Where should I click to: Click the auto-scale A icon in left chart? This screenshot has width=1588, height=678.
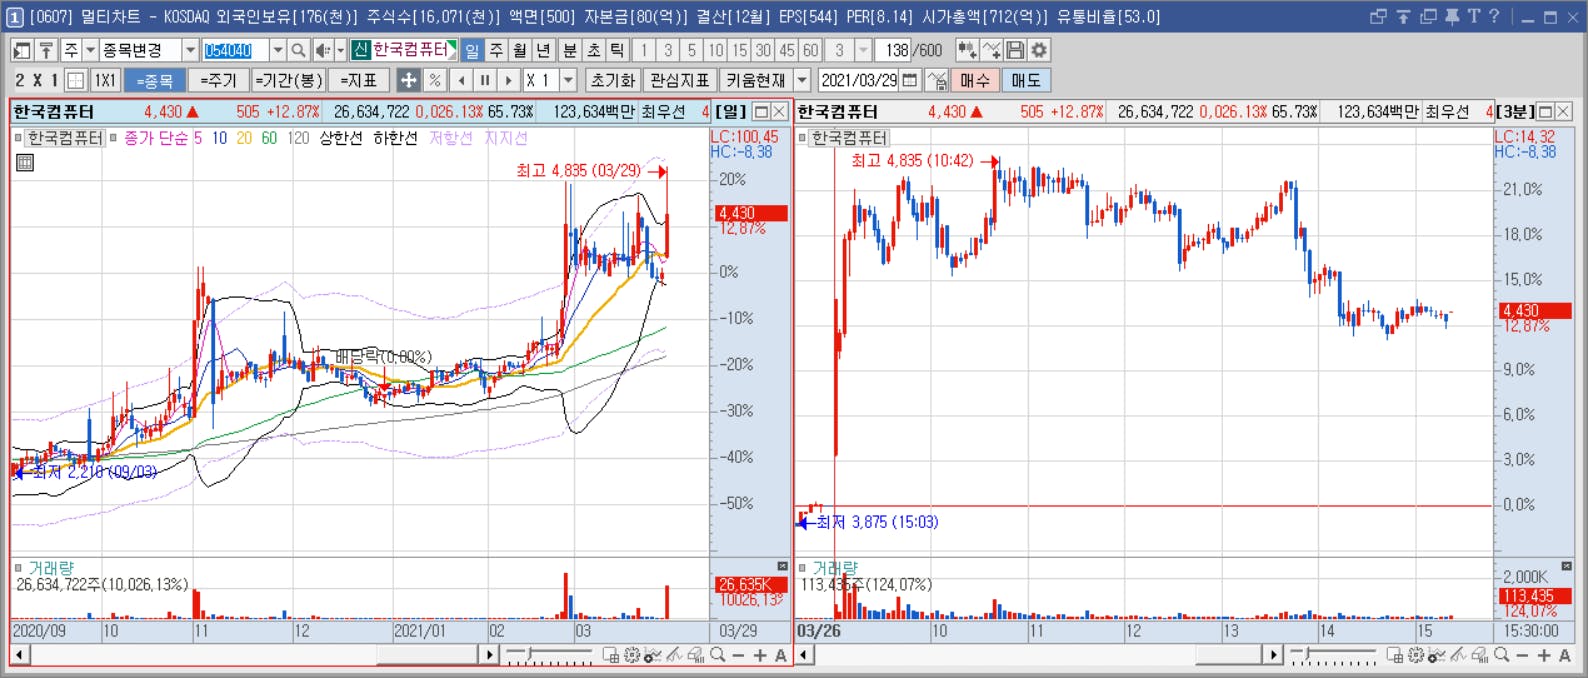click(781, 655)
